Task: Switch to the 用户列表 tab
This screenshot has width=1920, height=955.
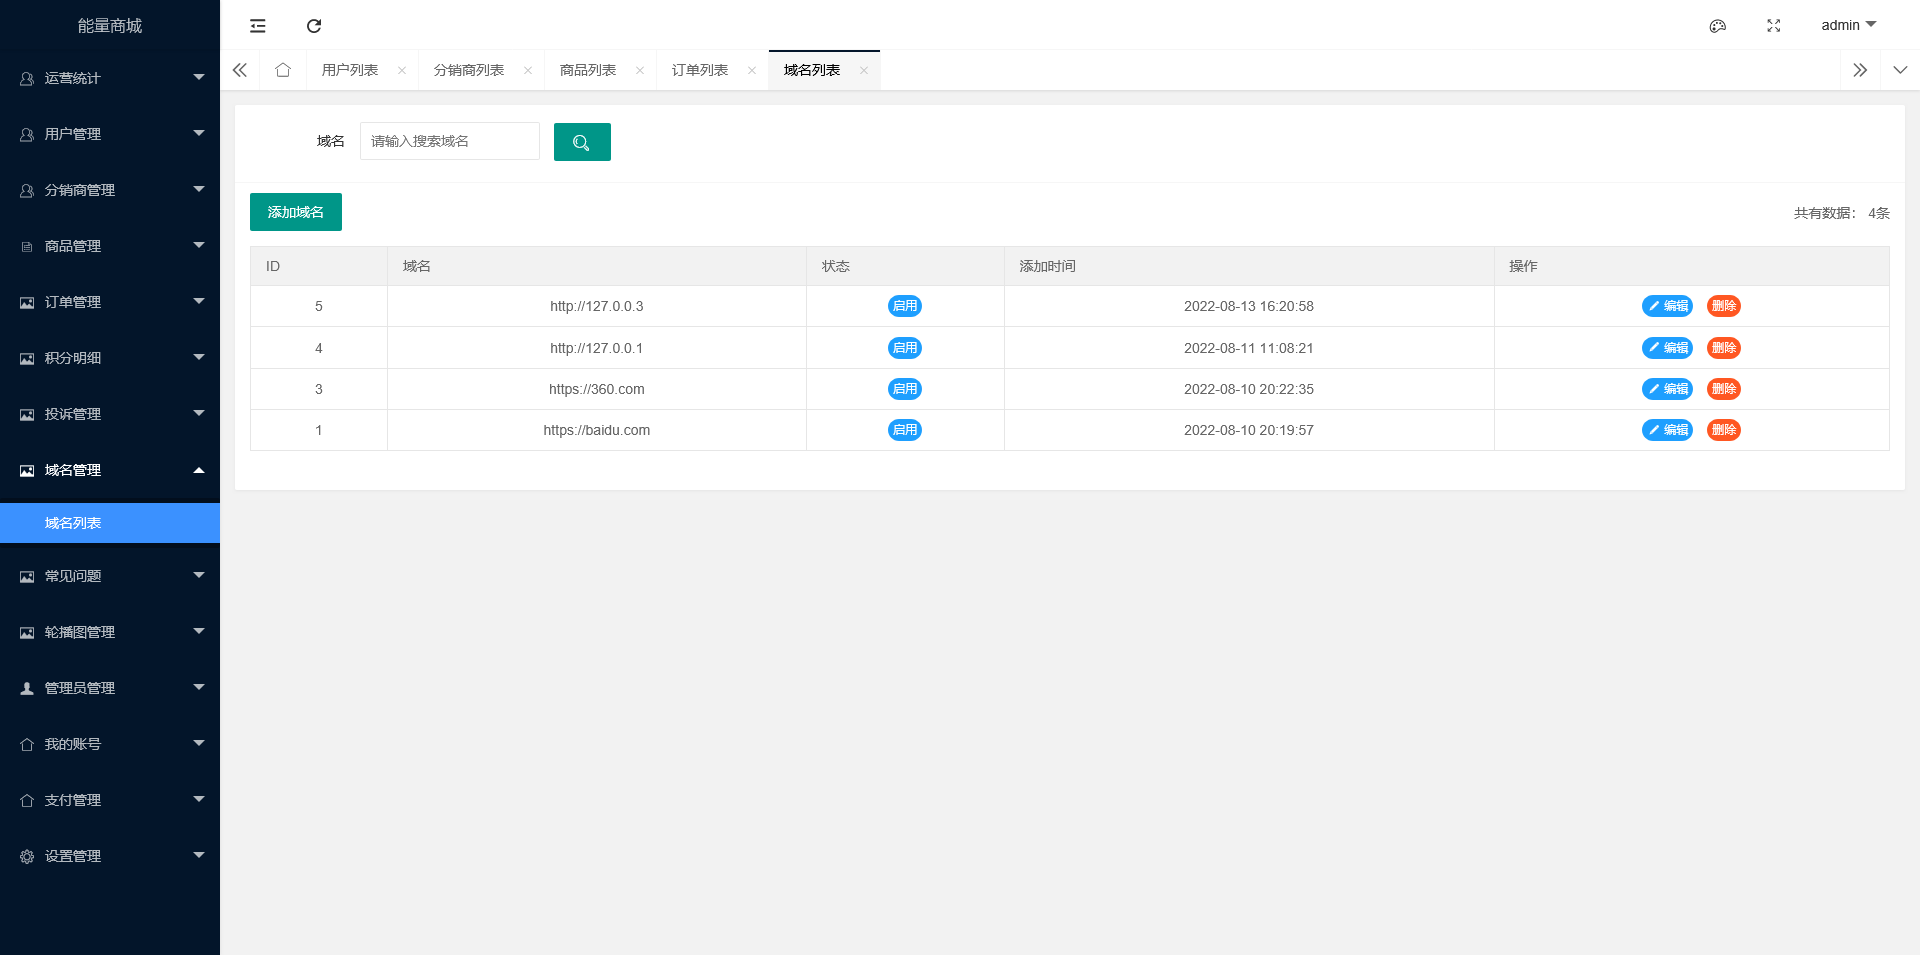Action: pos(350,70)
